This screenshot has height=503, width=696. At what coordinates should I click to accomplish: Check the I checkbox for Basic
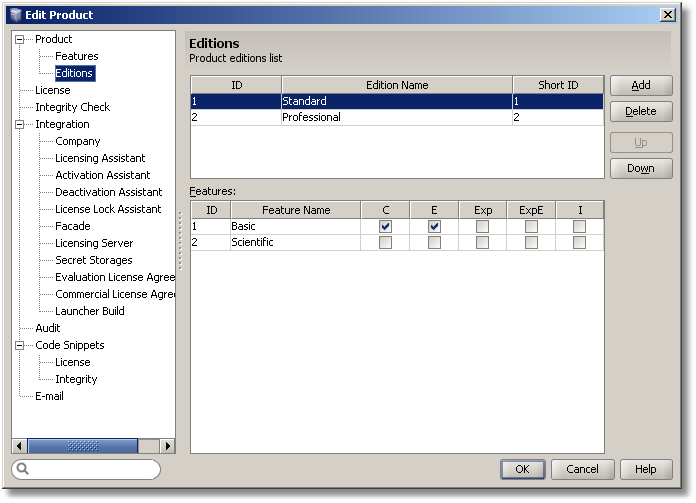pyautogui.click(x=579, y=227)
